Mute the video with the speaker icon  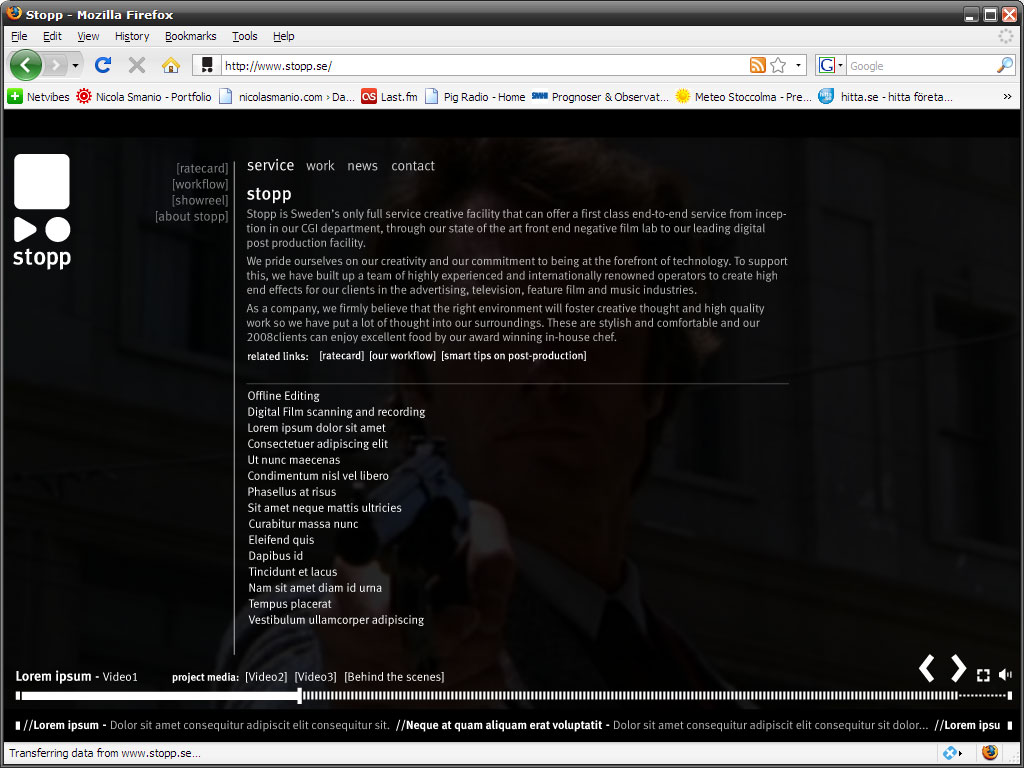[1005, 675]
